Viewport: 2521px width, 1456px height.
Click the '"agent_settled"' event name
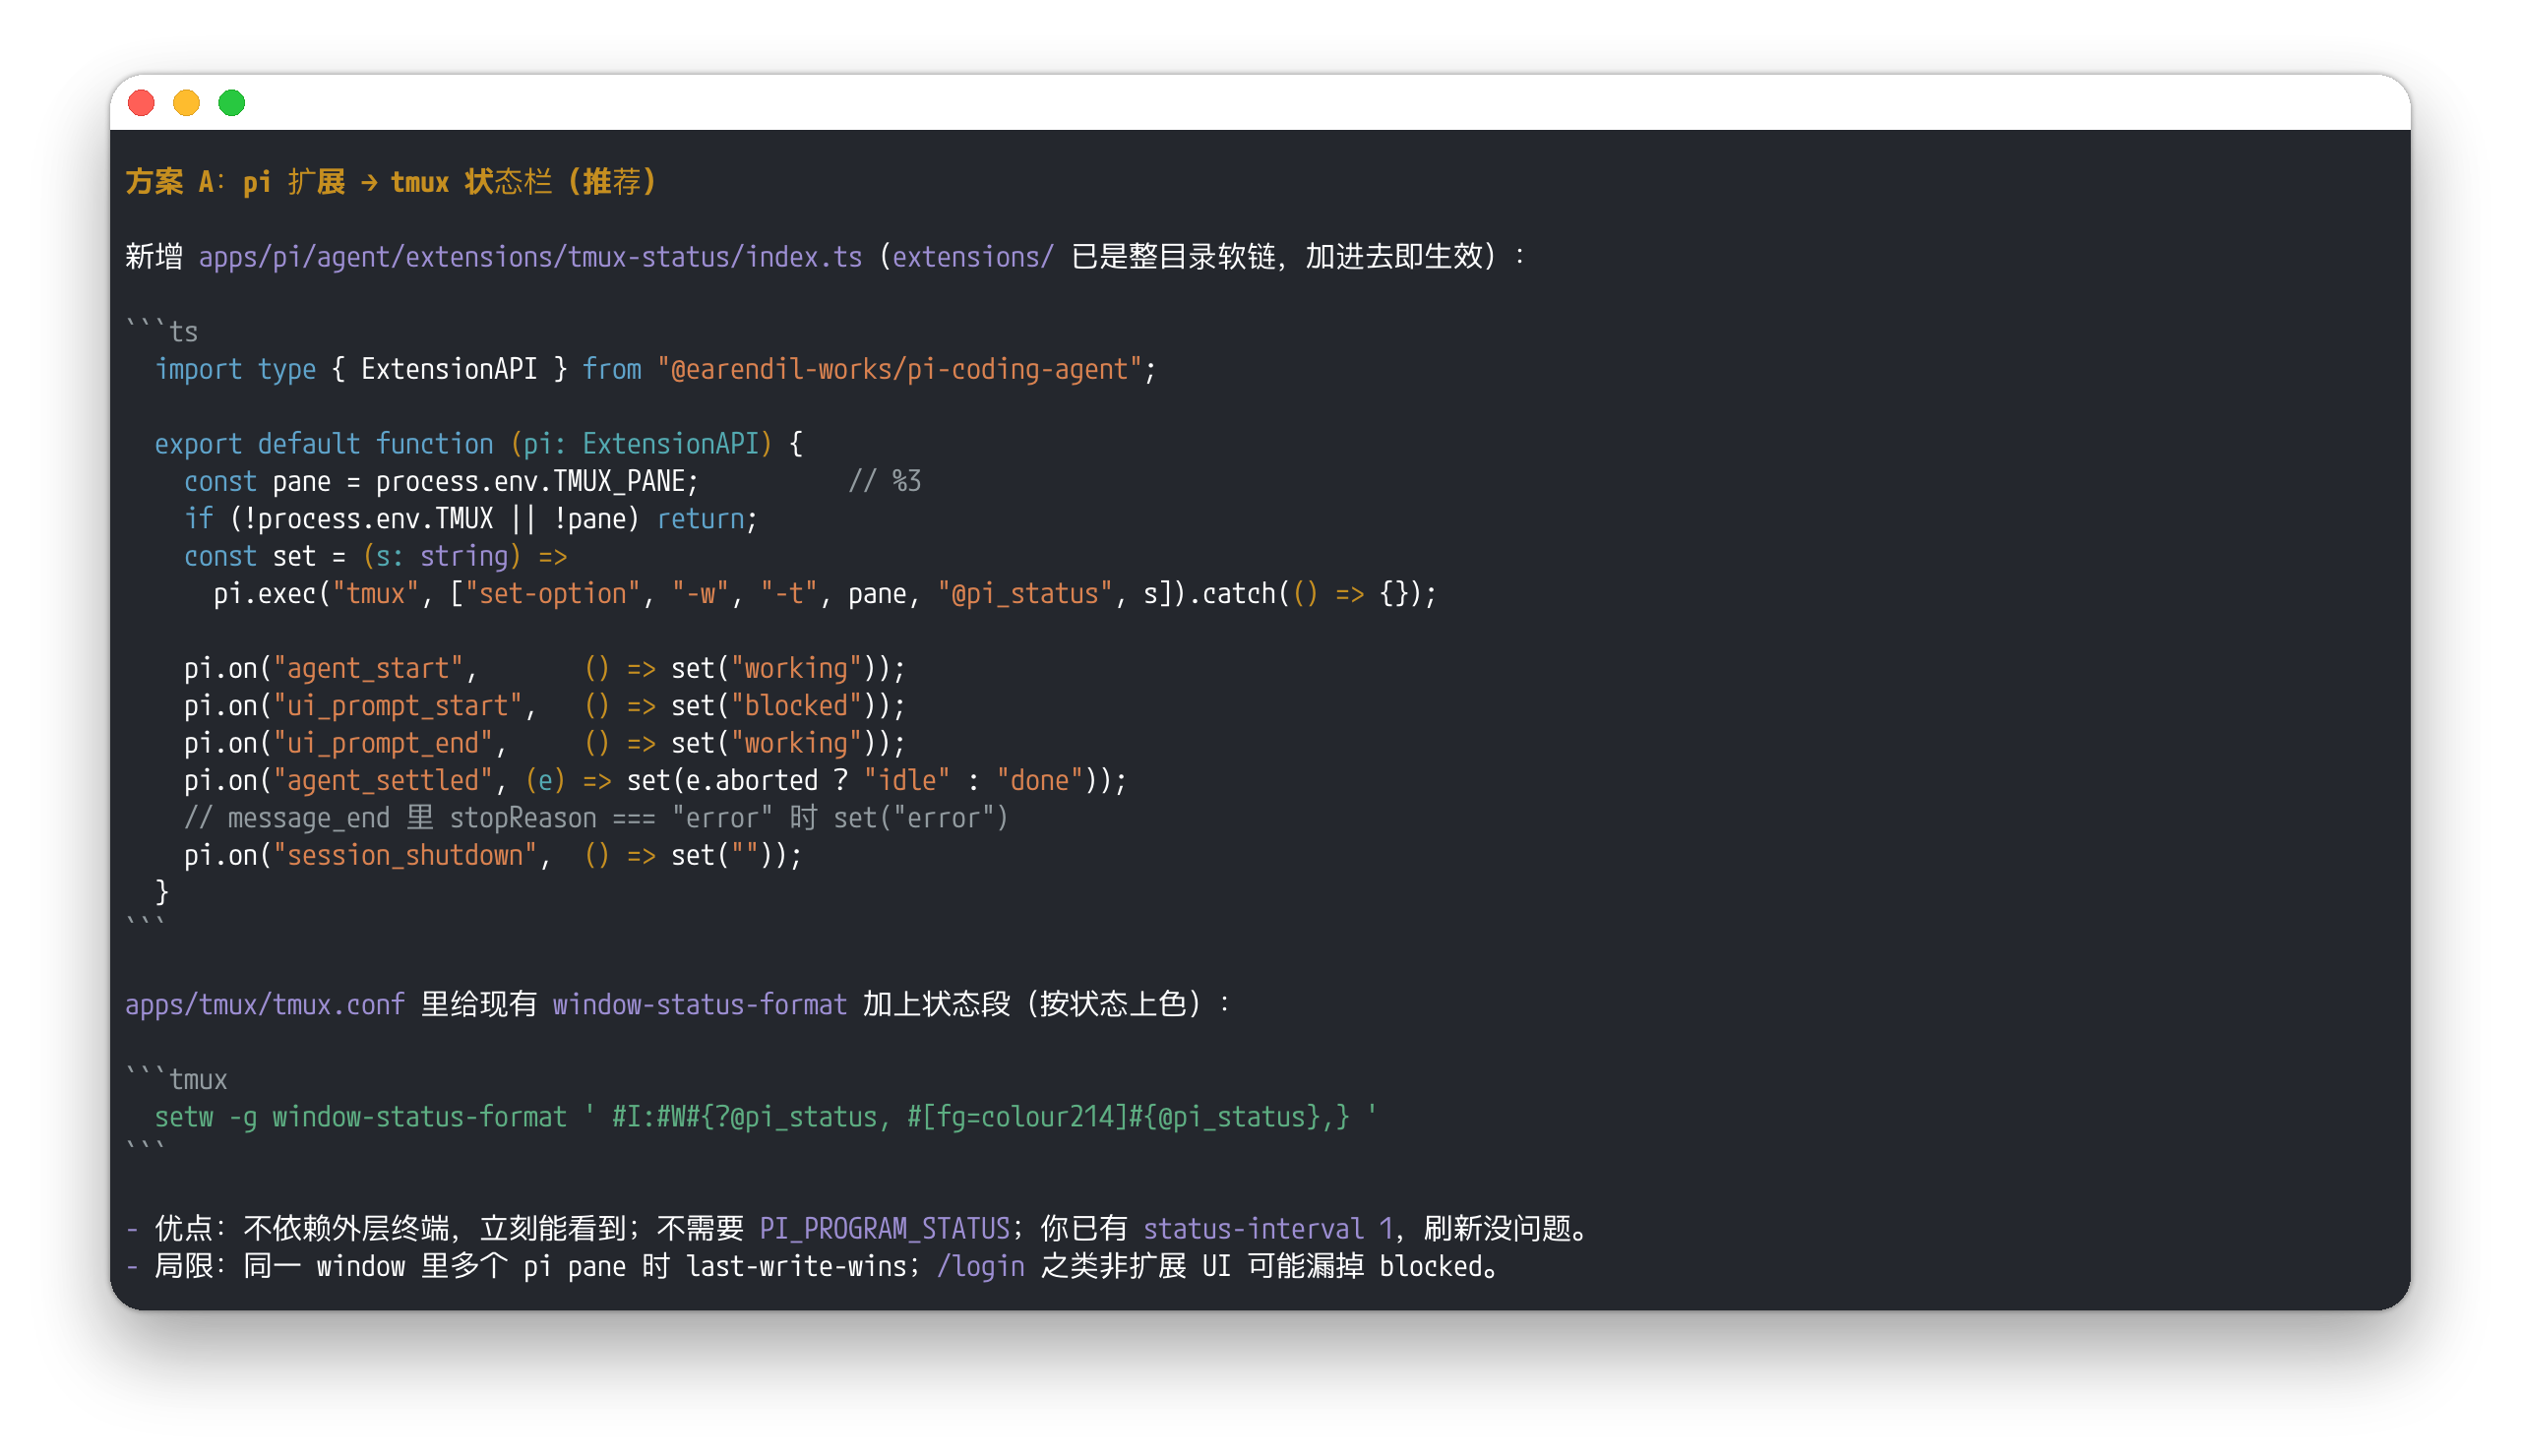pyautogui.click(x=383, y=780)
